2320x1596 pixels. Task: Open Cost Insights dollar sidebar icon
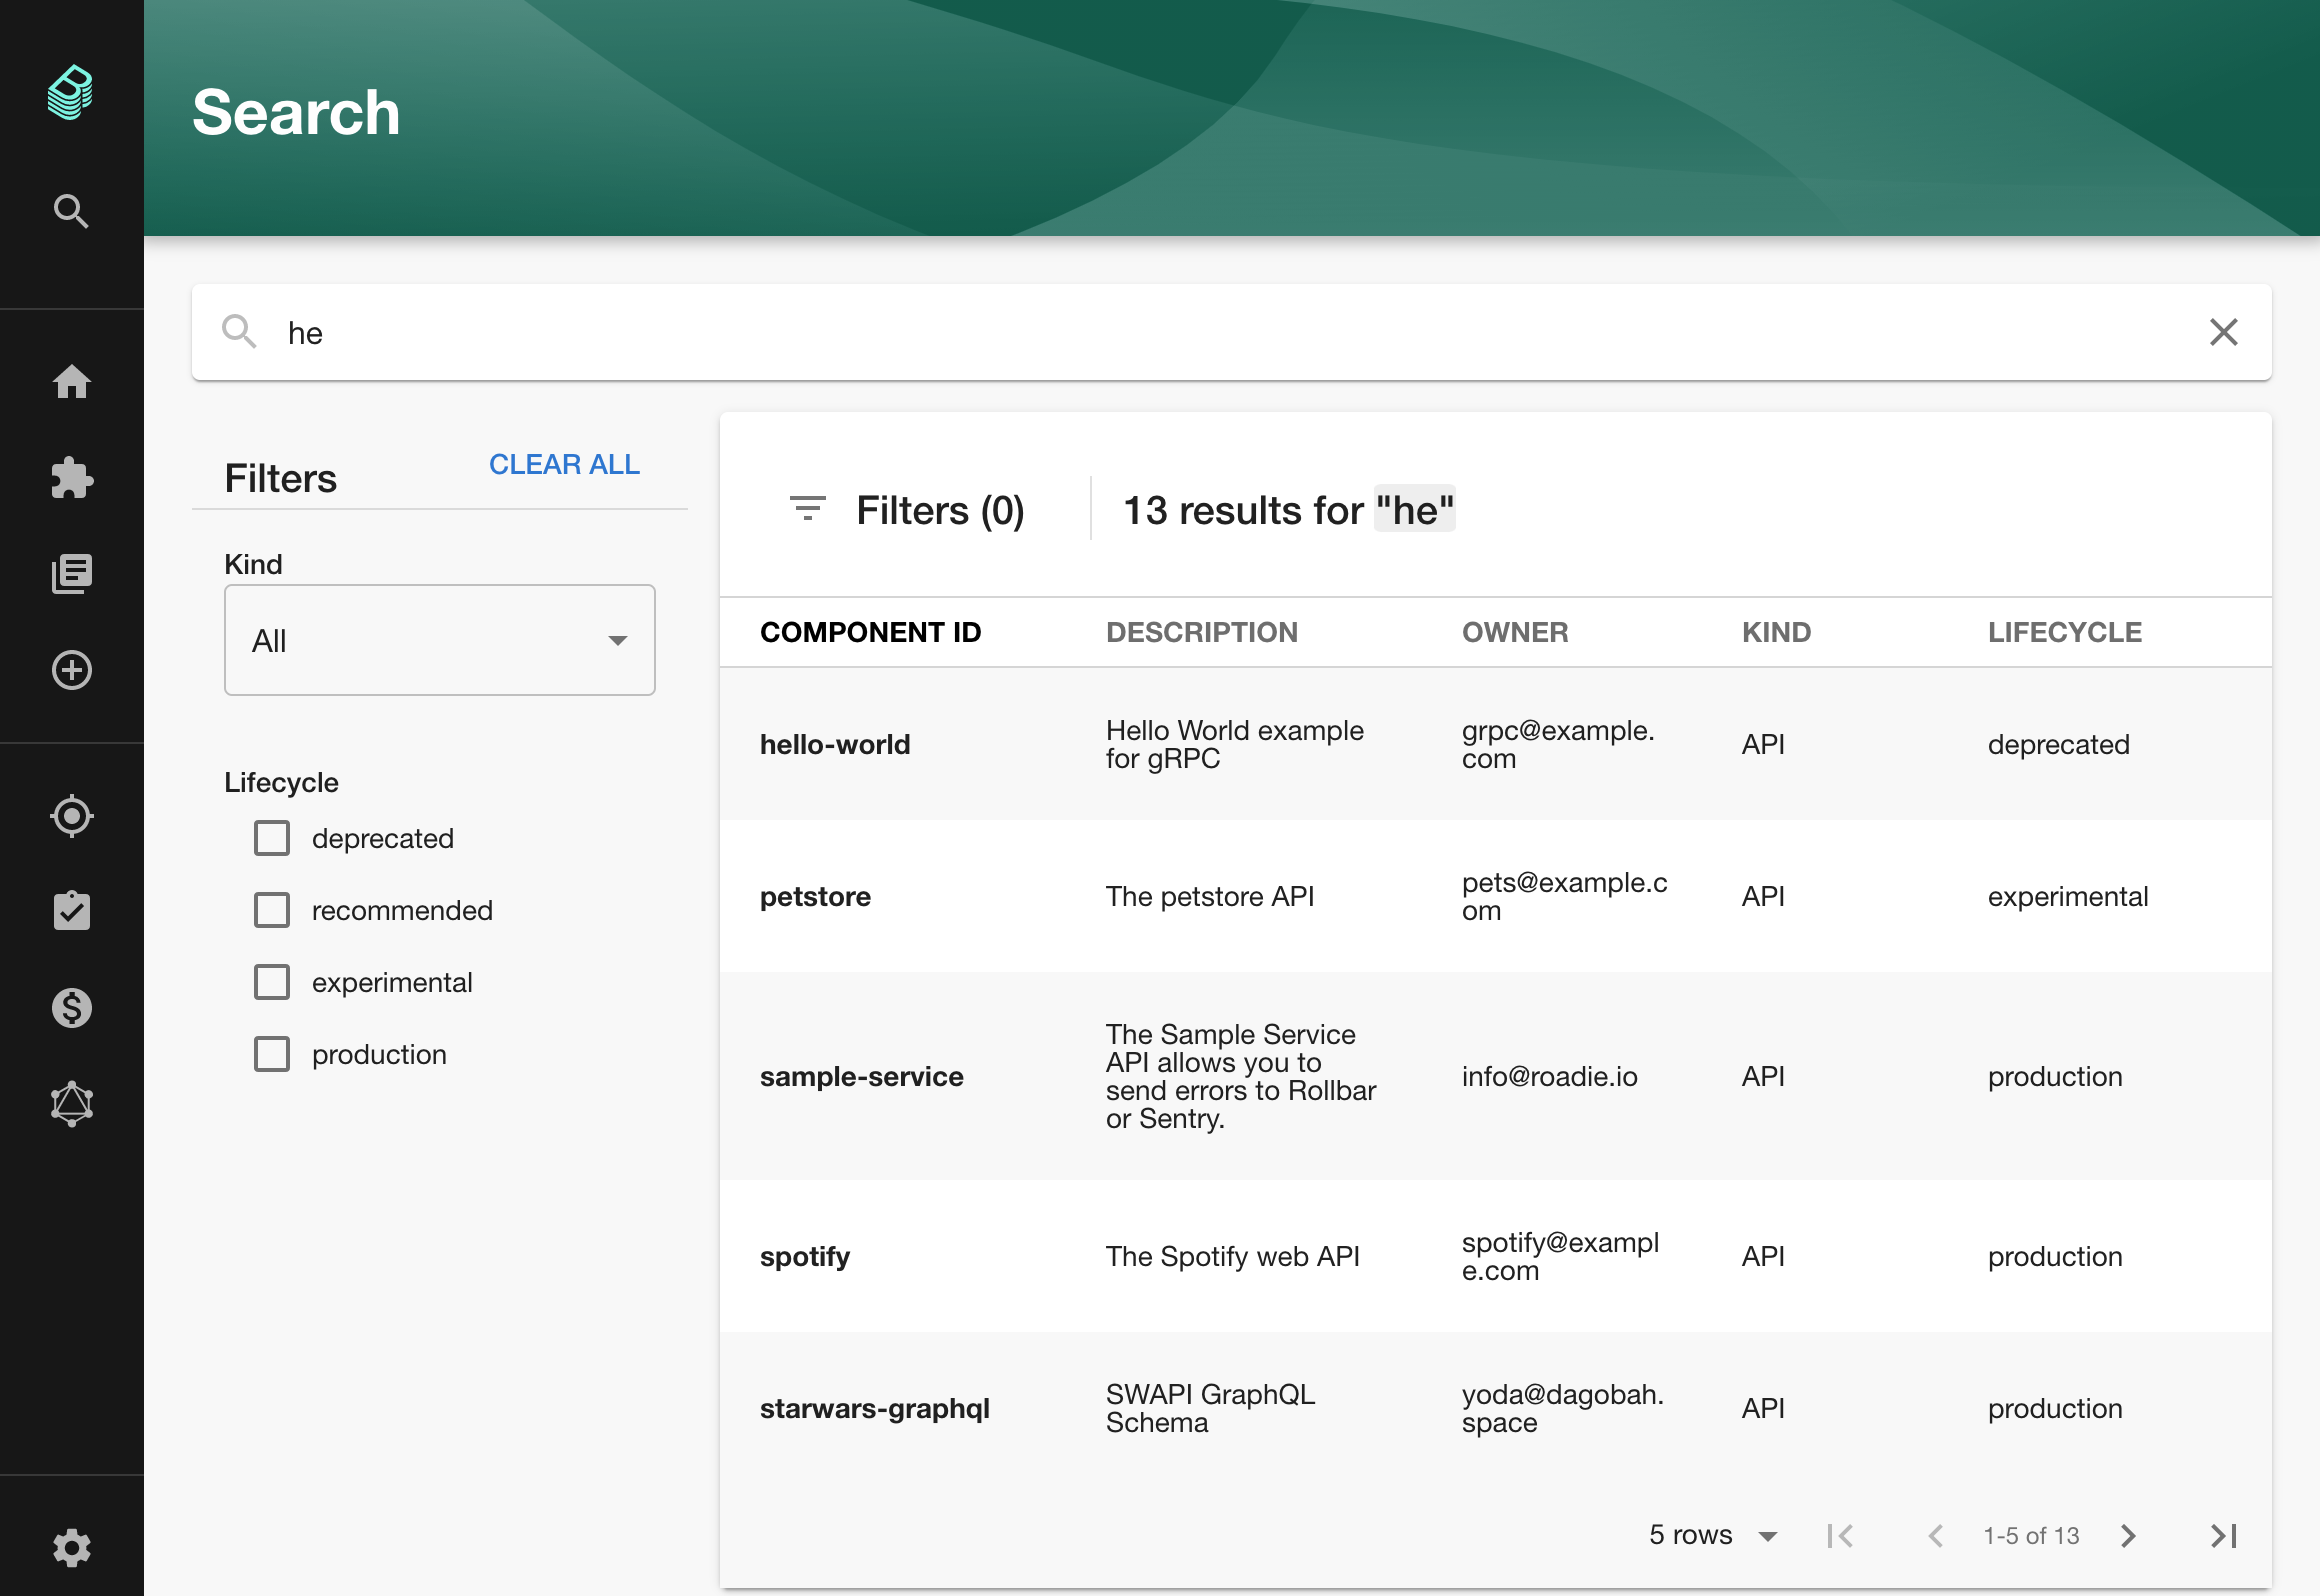71,1008
